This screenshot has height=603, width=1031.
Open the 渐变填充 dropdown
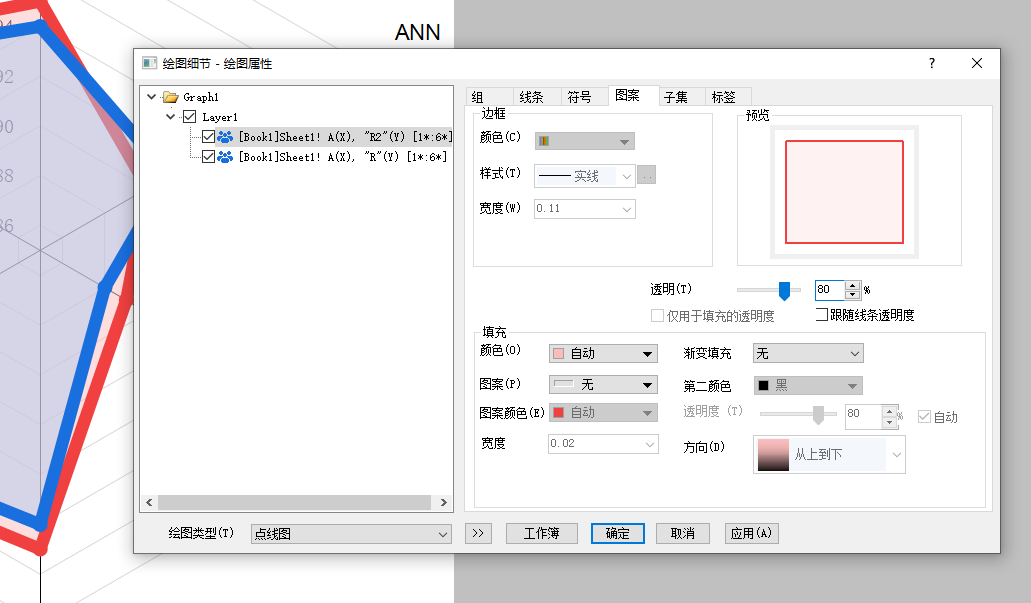pyautogui.click(x=808, y=354)
